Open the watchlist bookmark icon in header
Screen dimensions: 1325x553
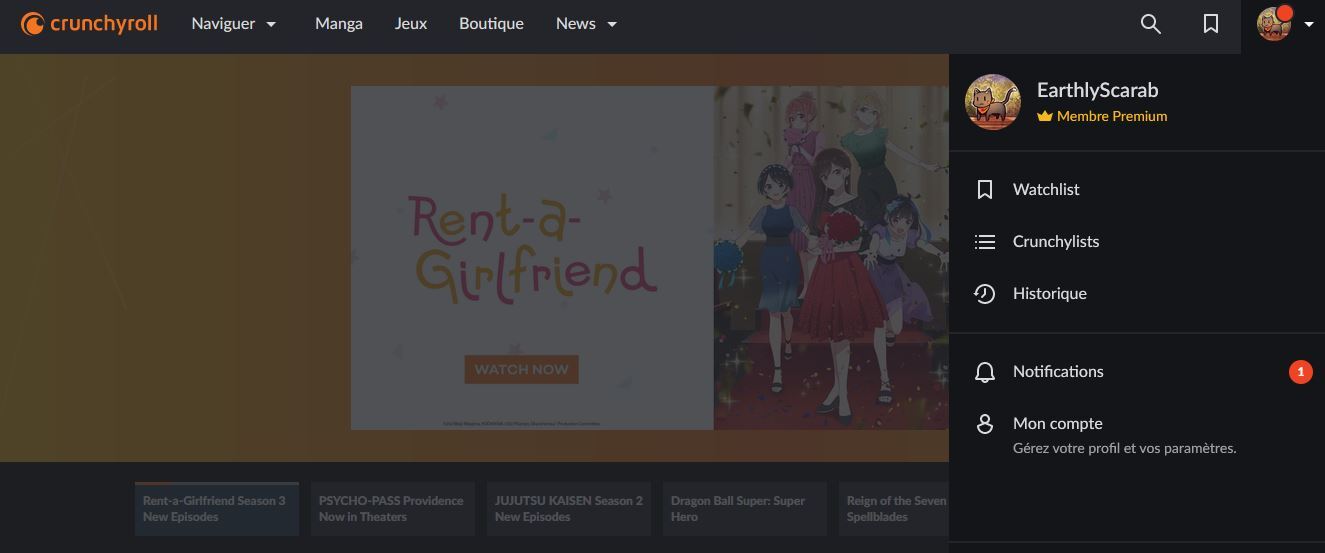point(1211,24)
